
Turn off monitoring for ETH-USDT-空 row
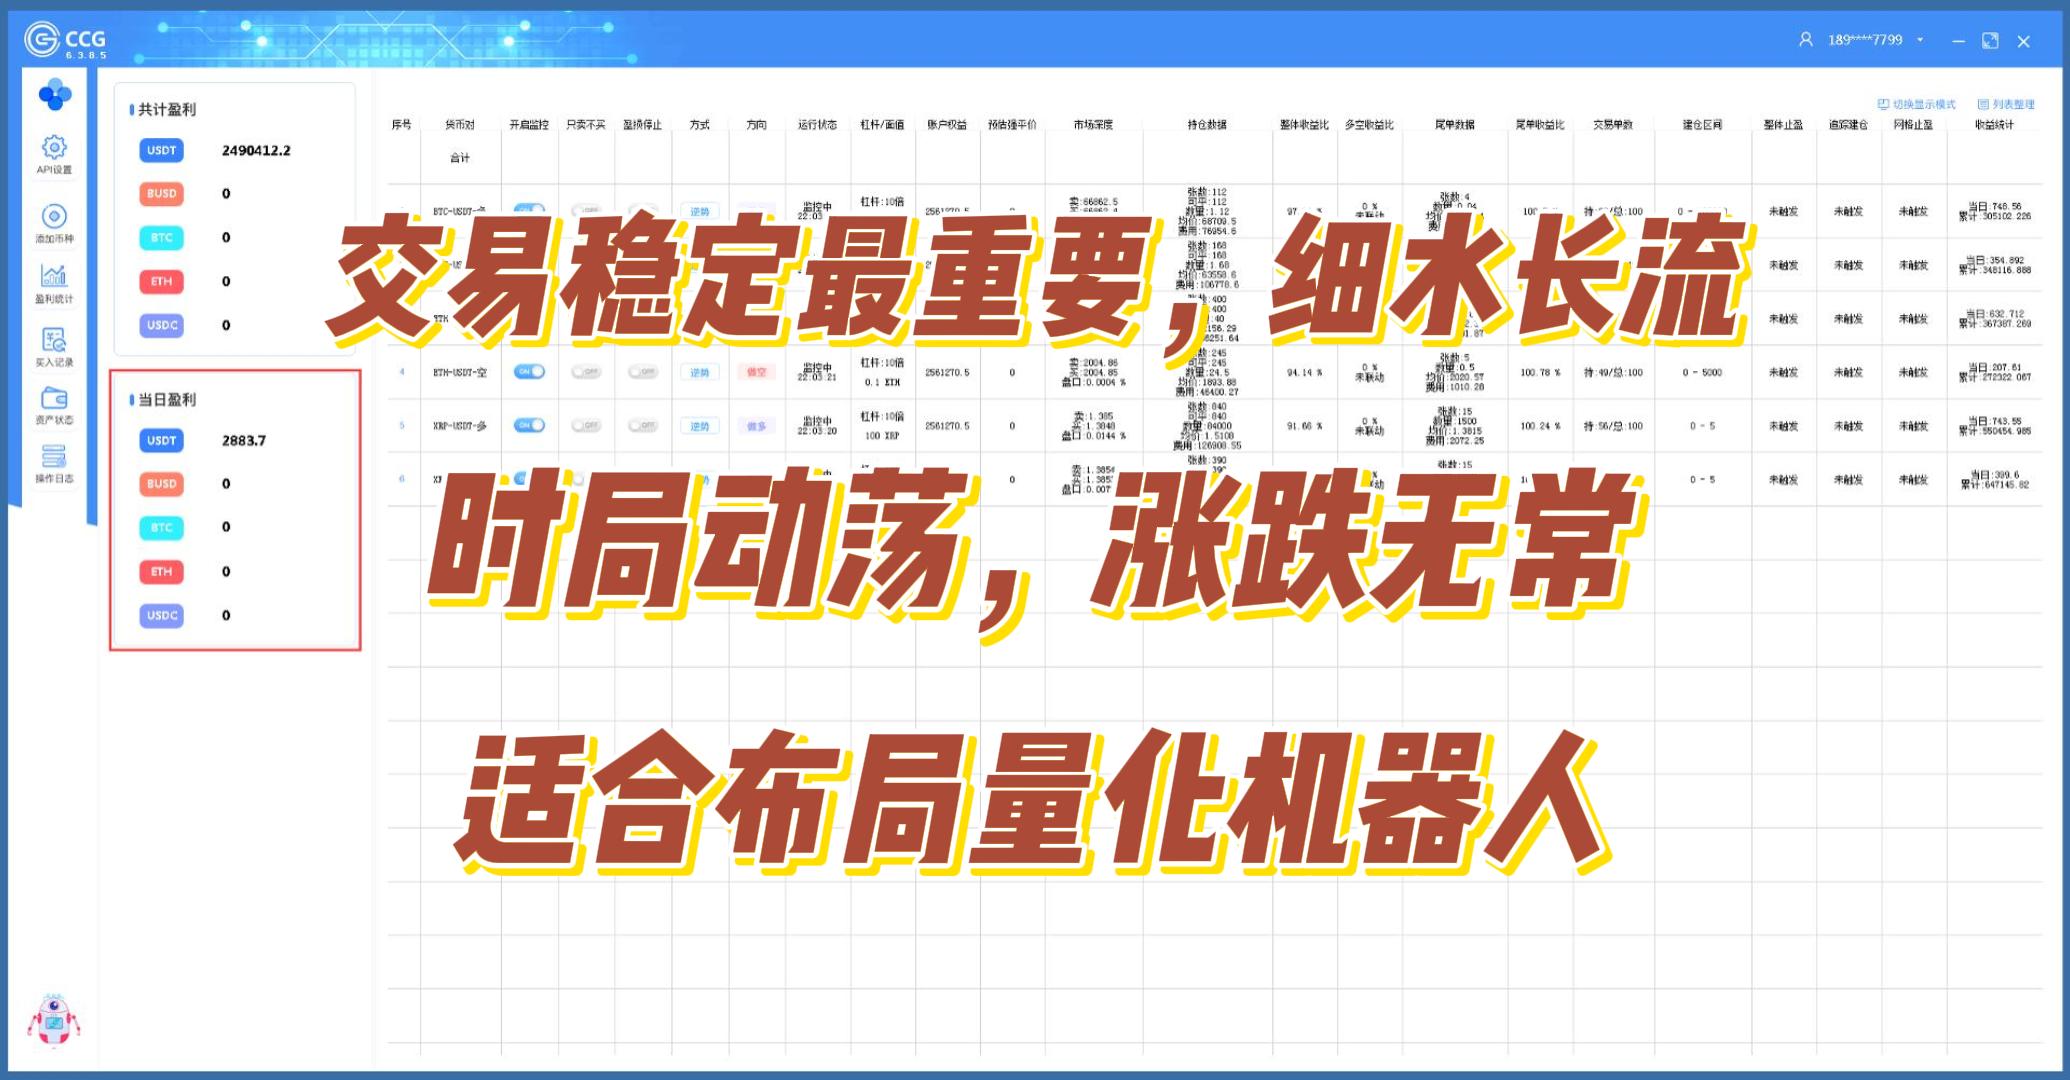[529, 372]
